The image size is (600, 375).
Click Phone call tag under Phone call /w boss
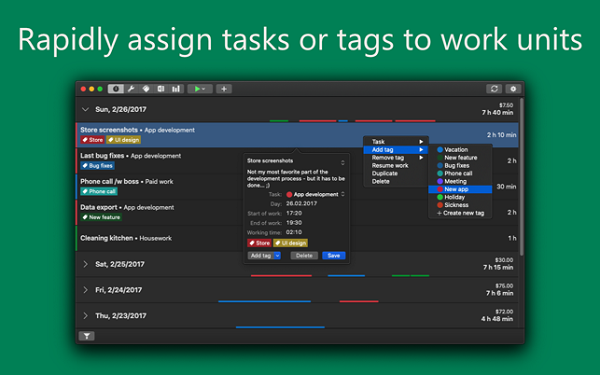pyautogui.click(x=99, y=191)
